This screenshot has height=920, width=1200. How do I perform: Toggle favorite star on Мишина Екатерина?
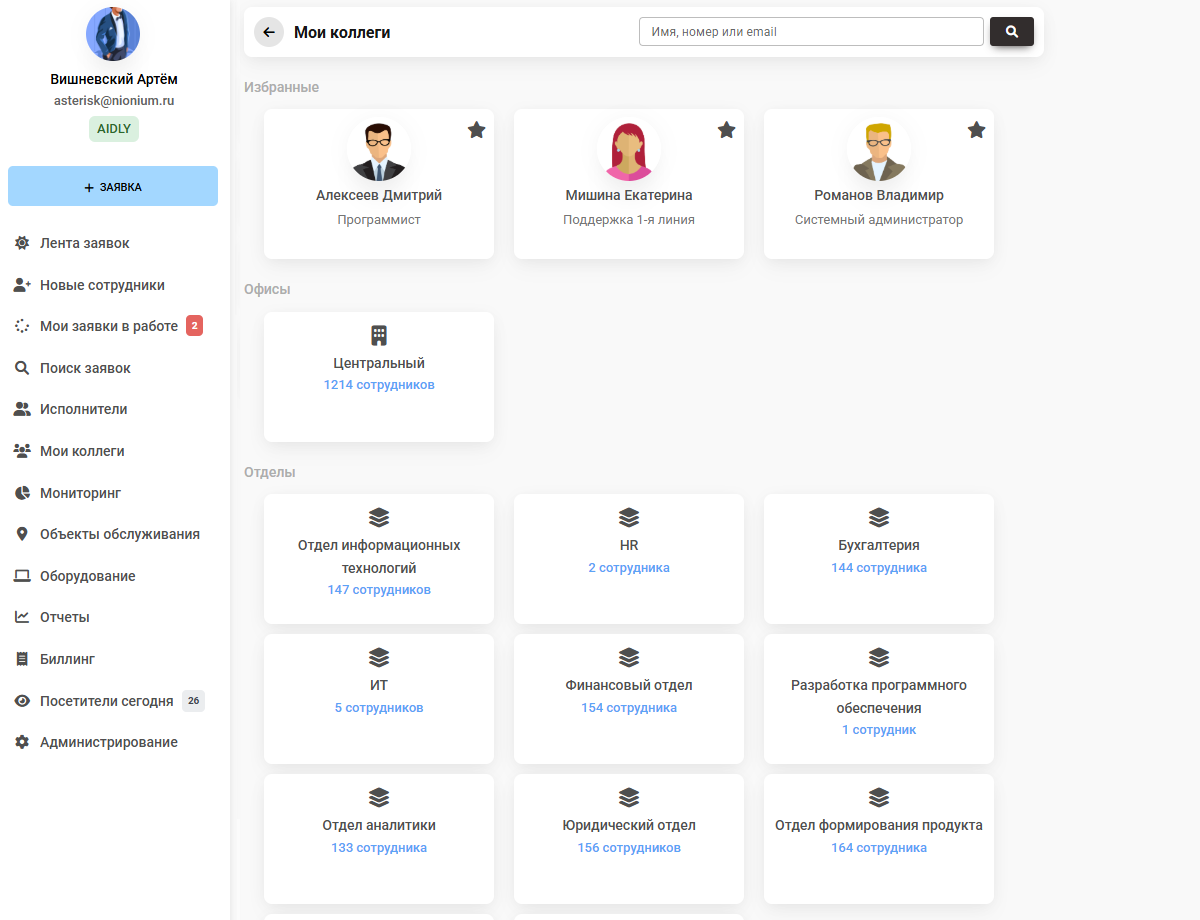(x=727, y=130)
